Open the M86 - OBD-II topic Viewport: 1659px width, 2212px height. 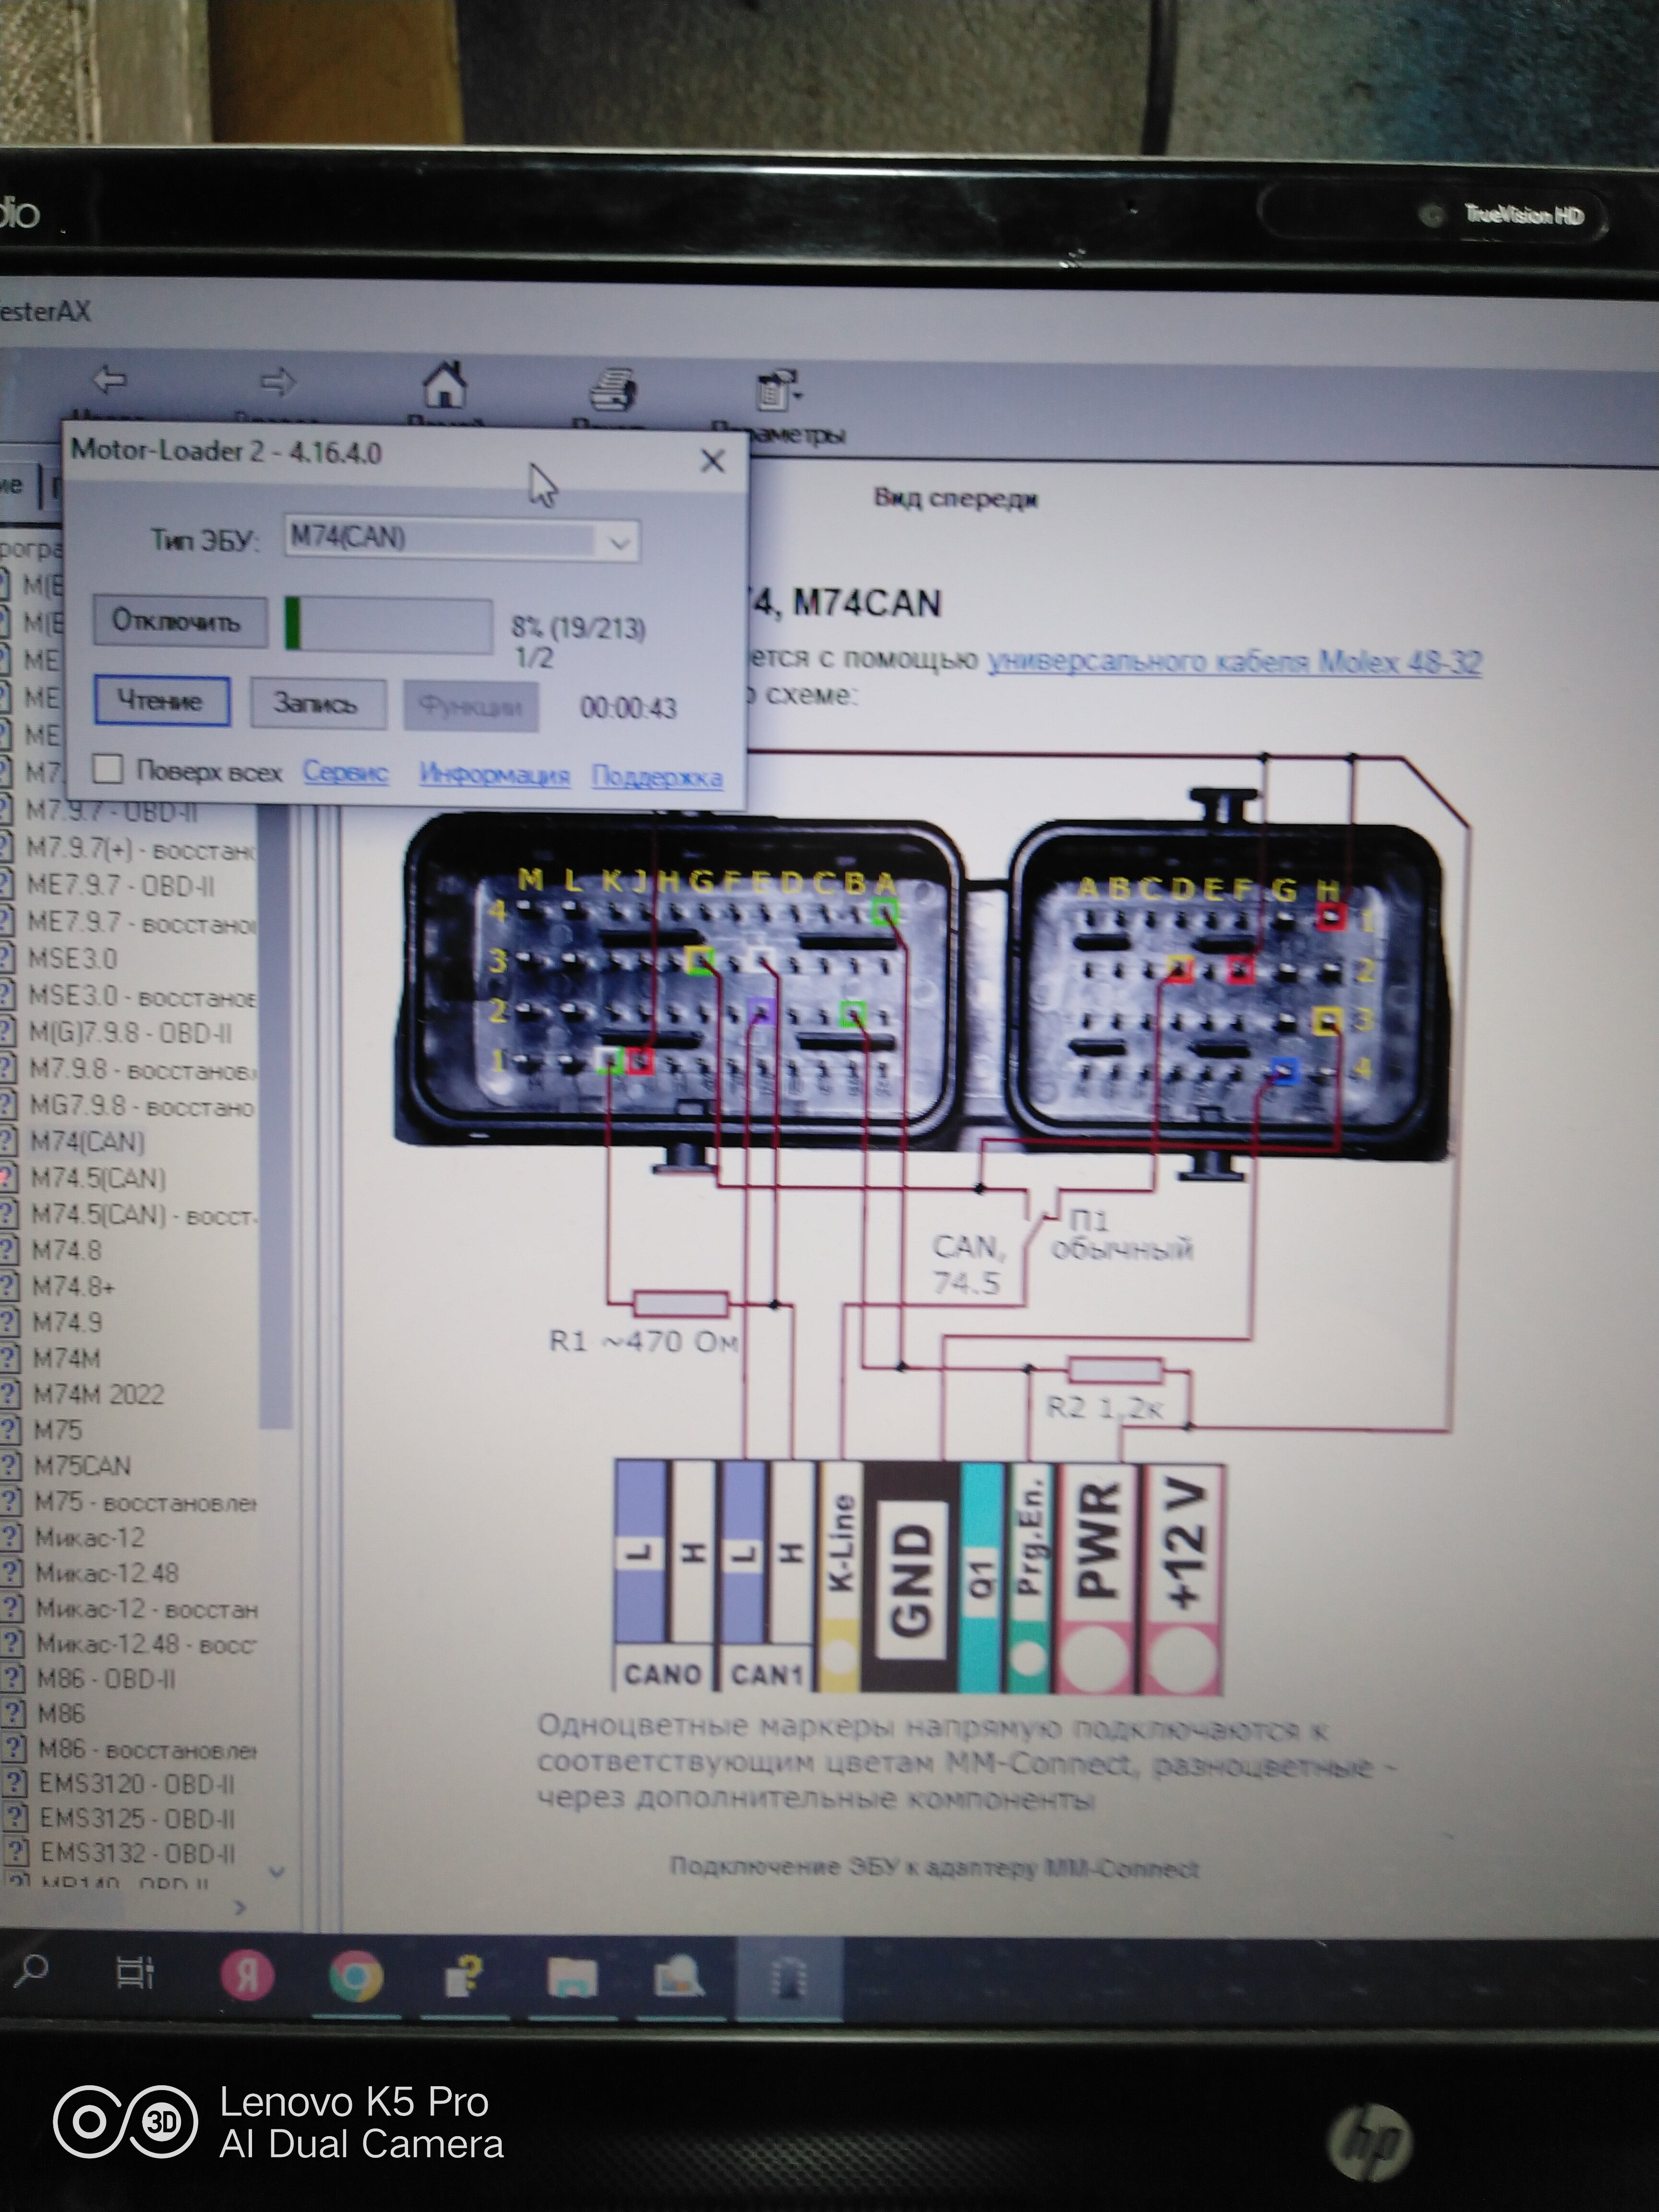pos(106,1679)
